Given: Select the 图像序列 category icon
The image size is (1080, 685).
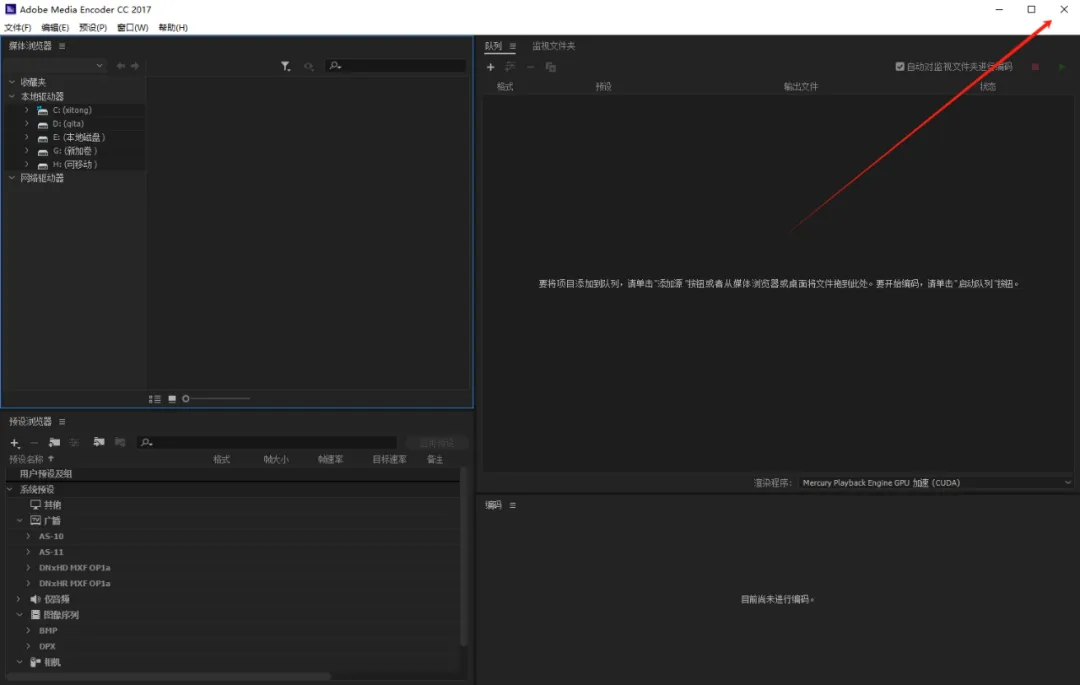Looking at the screenshot, I should click(35, 615).
